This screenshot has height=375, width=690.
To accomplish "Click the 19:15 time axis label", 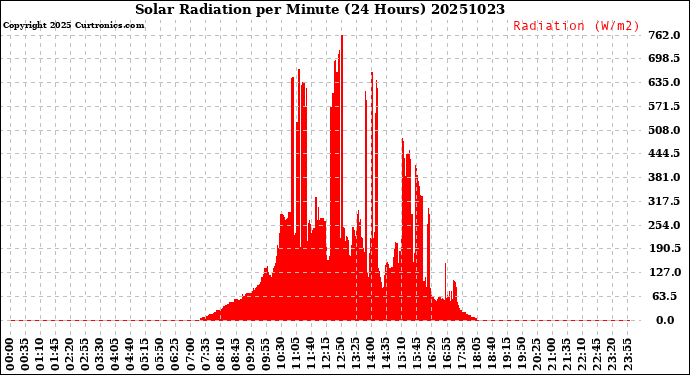I will point(506,355).
